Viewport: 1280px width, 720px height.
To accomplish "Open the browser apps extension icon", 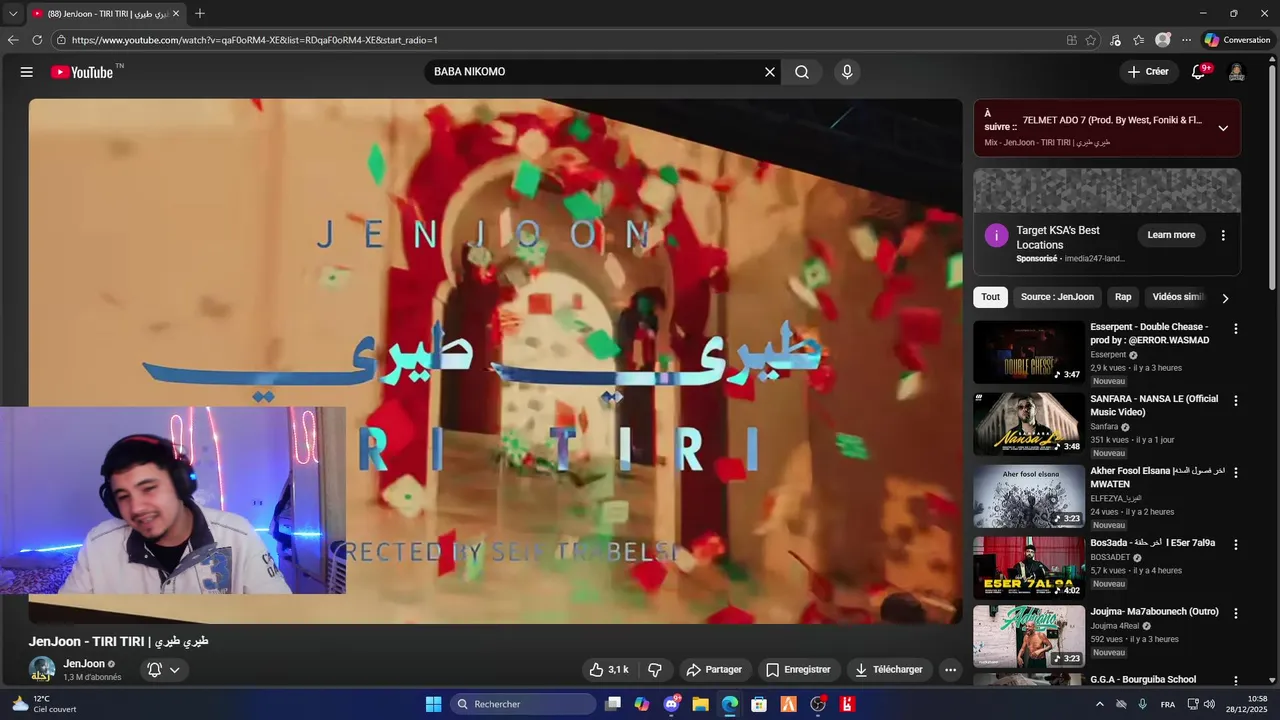I will [x=1072, y=40].
